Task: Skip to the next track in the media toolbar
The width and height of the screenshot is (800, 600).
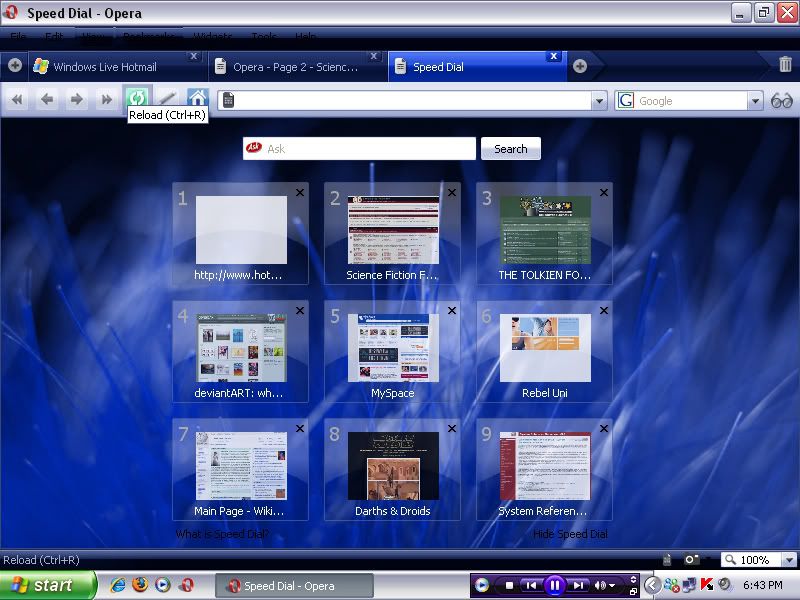Action: point(578,585)
